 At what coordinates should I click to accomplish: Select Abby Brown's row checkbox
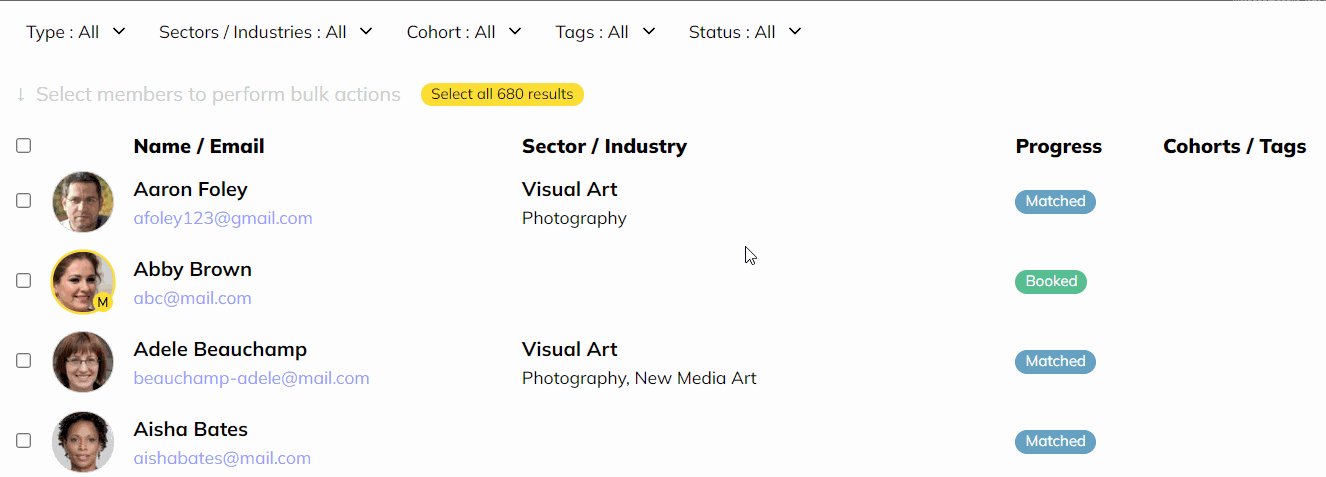pos(24,281)
